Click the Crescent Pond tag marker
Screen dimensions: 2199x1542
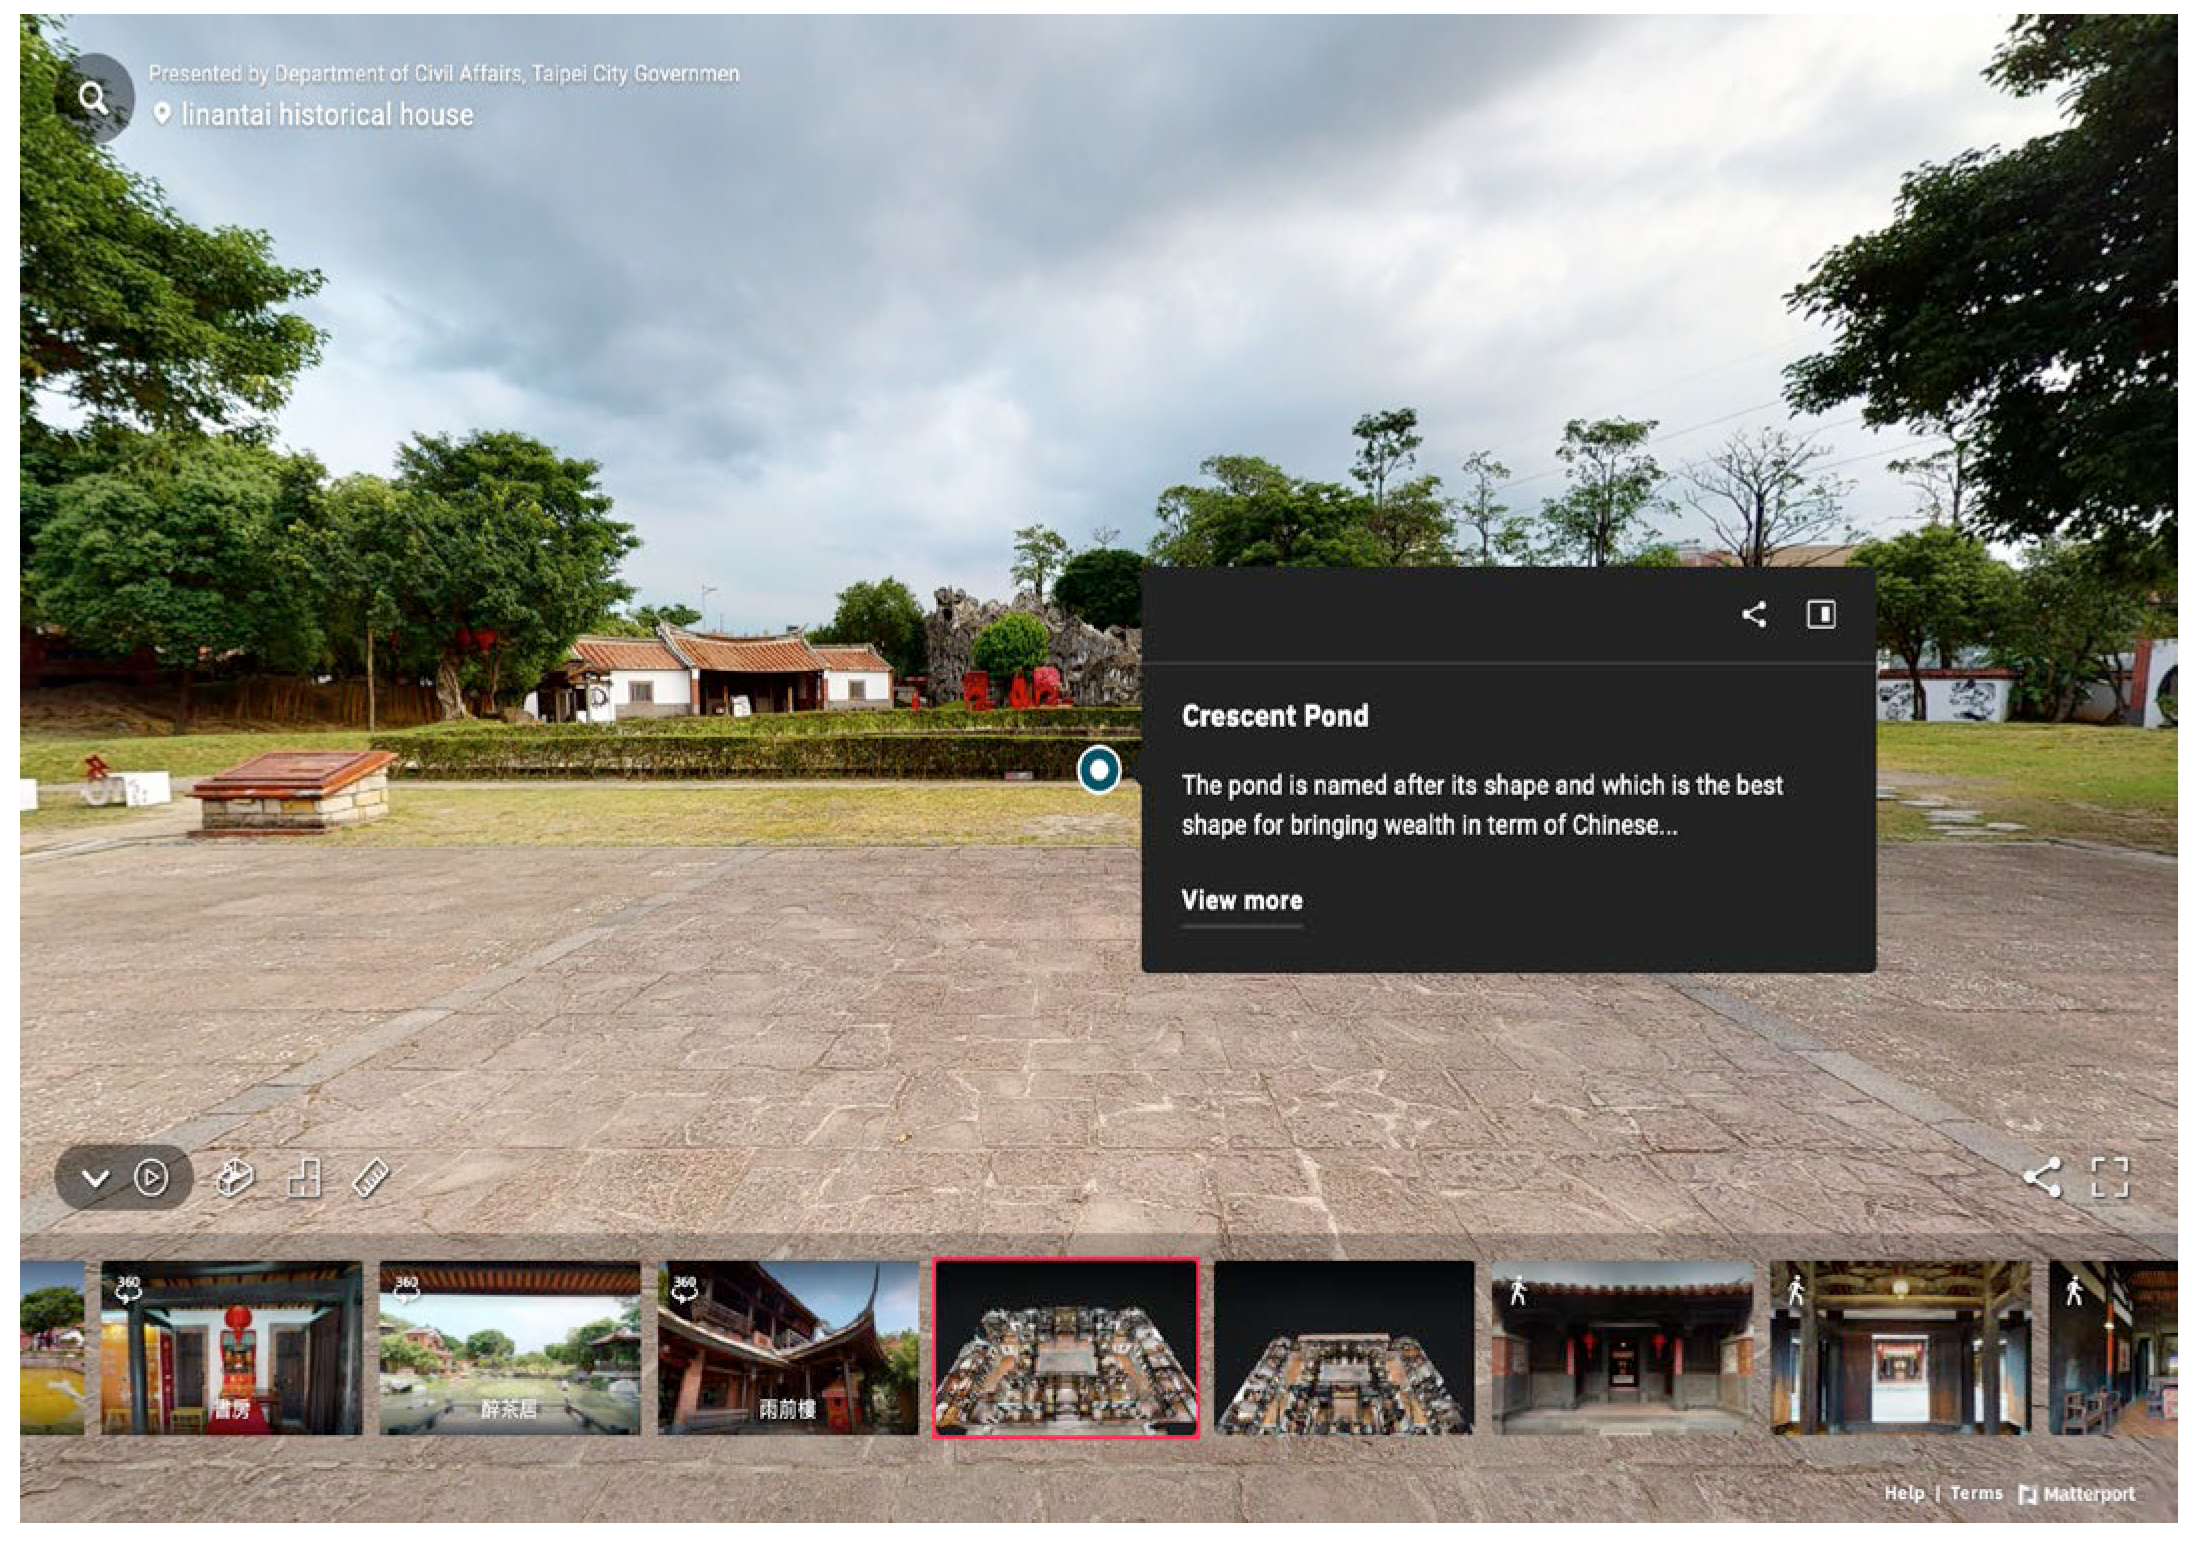click(1098, 770)
